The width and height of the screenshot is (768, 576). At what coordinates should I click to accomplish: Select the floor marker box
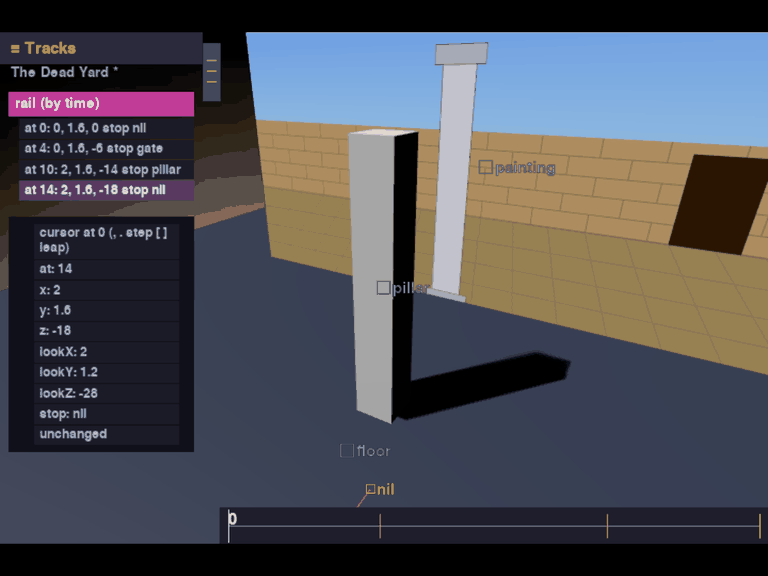(x=347, y=451)
